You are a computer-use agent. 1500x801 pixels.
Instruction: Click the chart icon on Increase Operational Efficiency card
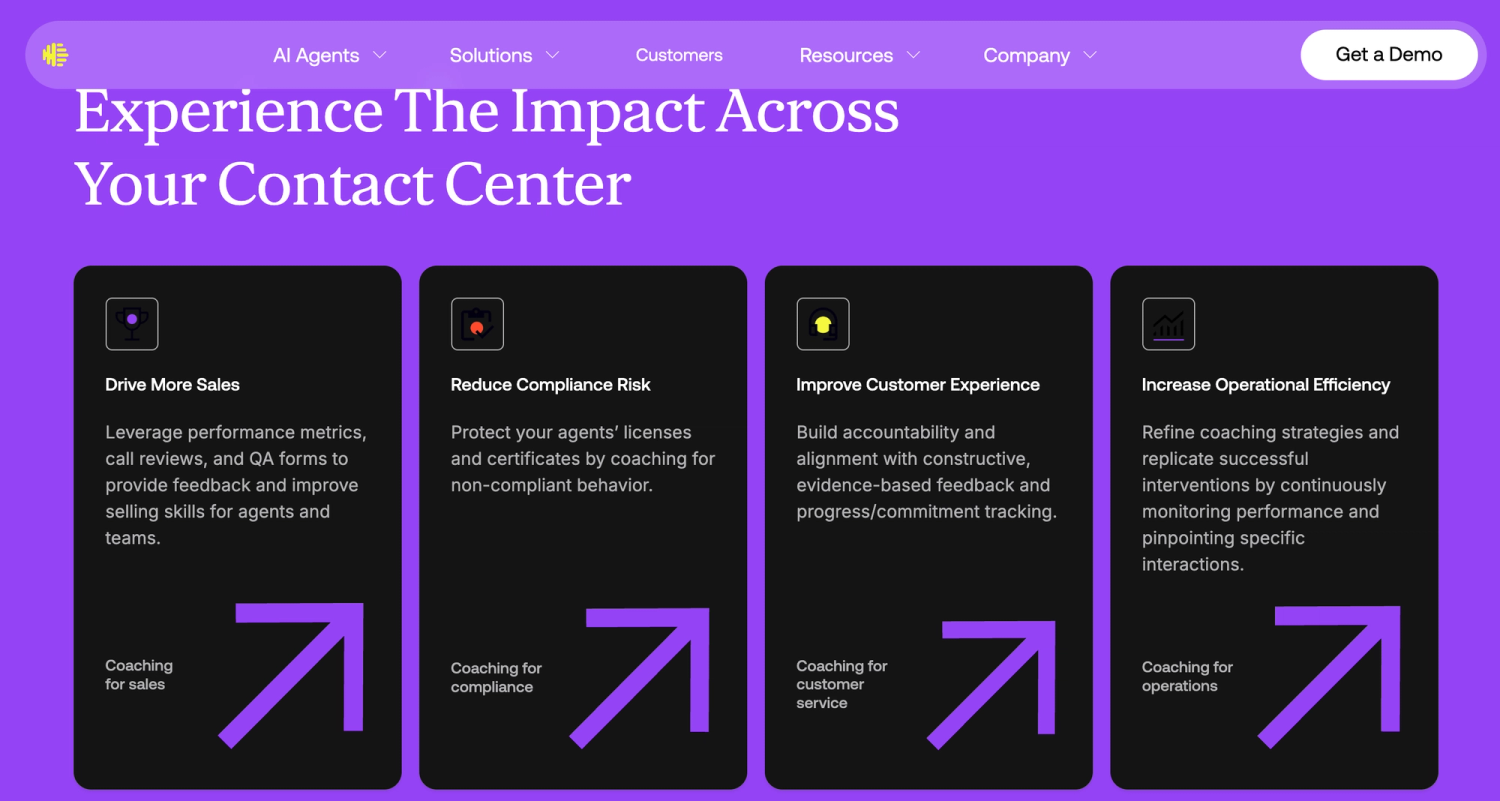1168,324
